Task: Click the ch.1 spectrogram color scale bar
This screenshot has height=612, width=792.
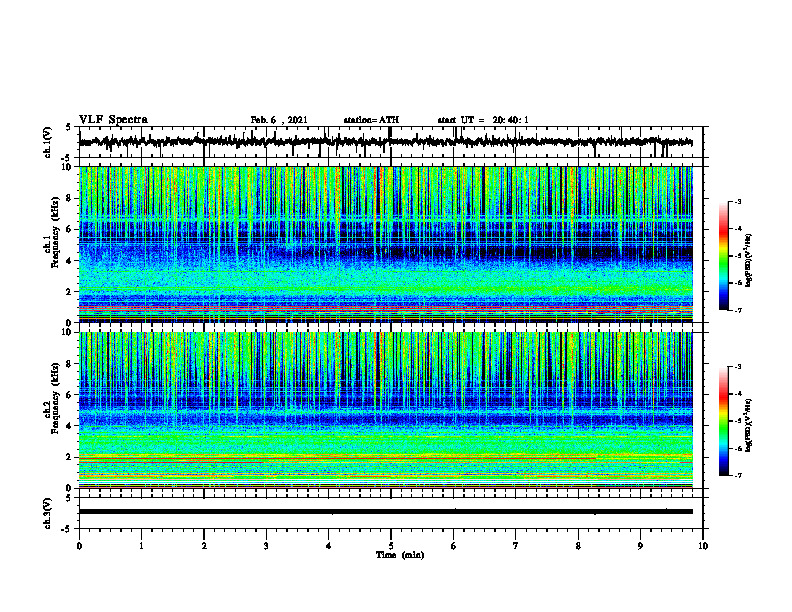Action: tap(724, 256)
